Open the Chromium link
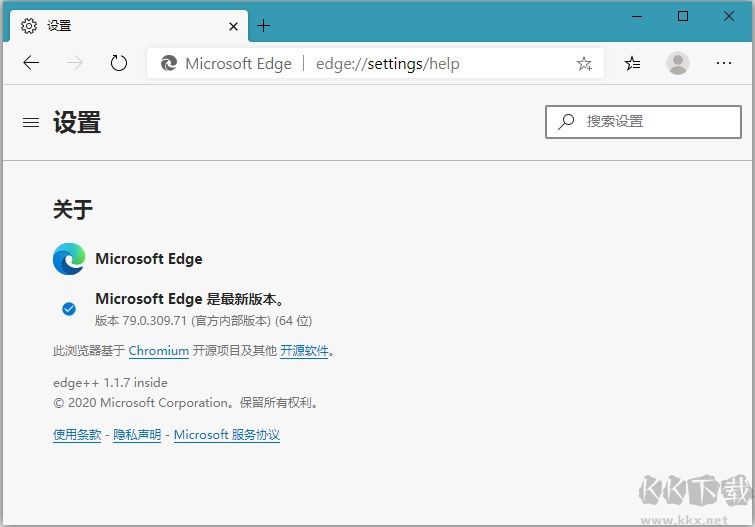 (158, 351)
